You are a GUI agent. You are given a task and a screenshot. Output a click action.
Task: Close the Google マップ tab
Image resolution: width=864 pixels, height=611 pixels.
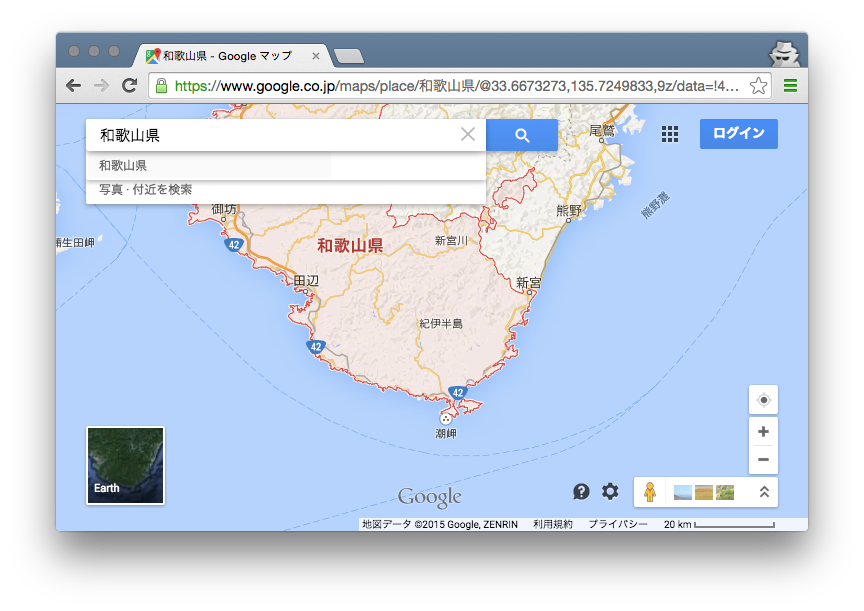coord(316,56)
